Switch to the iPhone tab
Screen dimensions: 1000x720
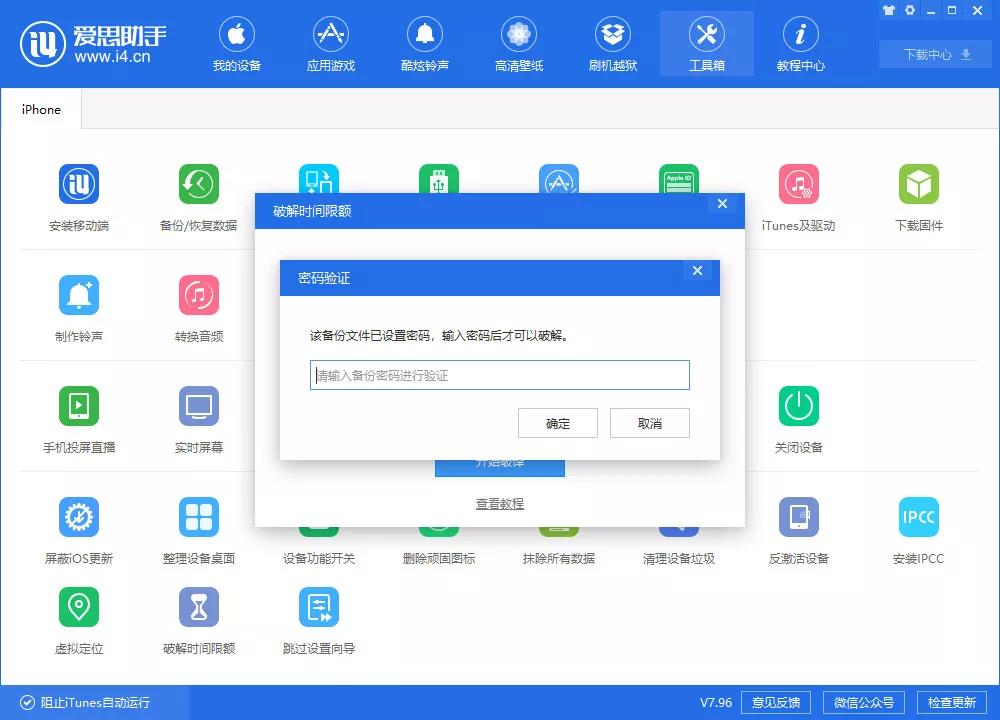(x=41, y=109)
